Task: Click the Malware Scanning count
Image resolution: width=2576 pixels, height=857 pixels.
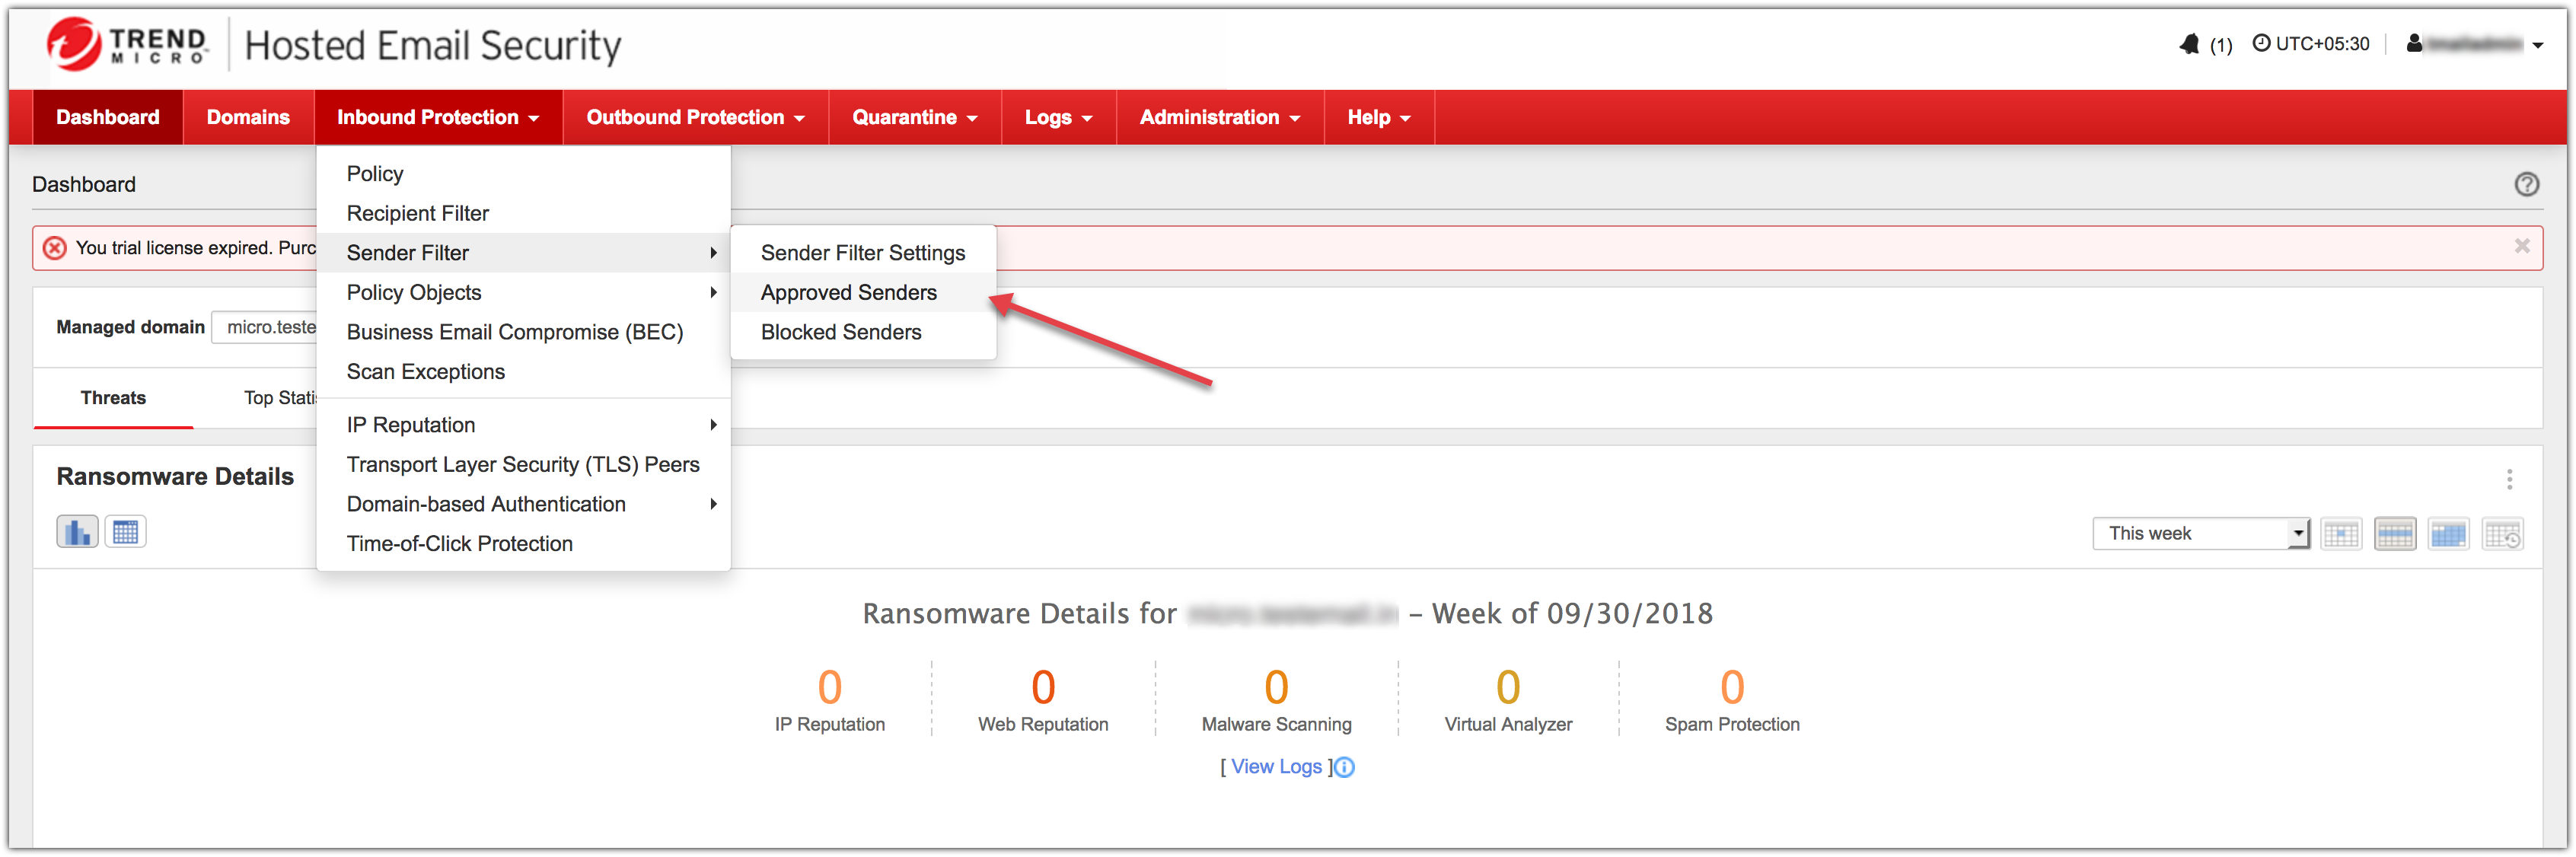Action: coord(1276,687)
